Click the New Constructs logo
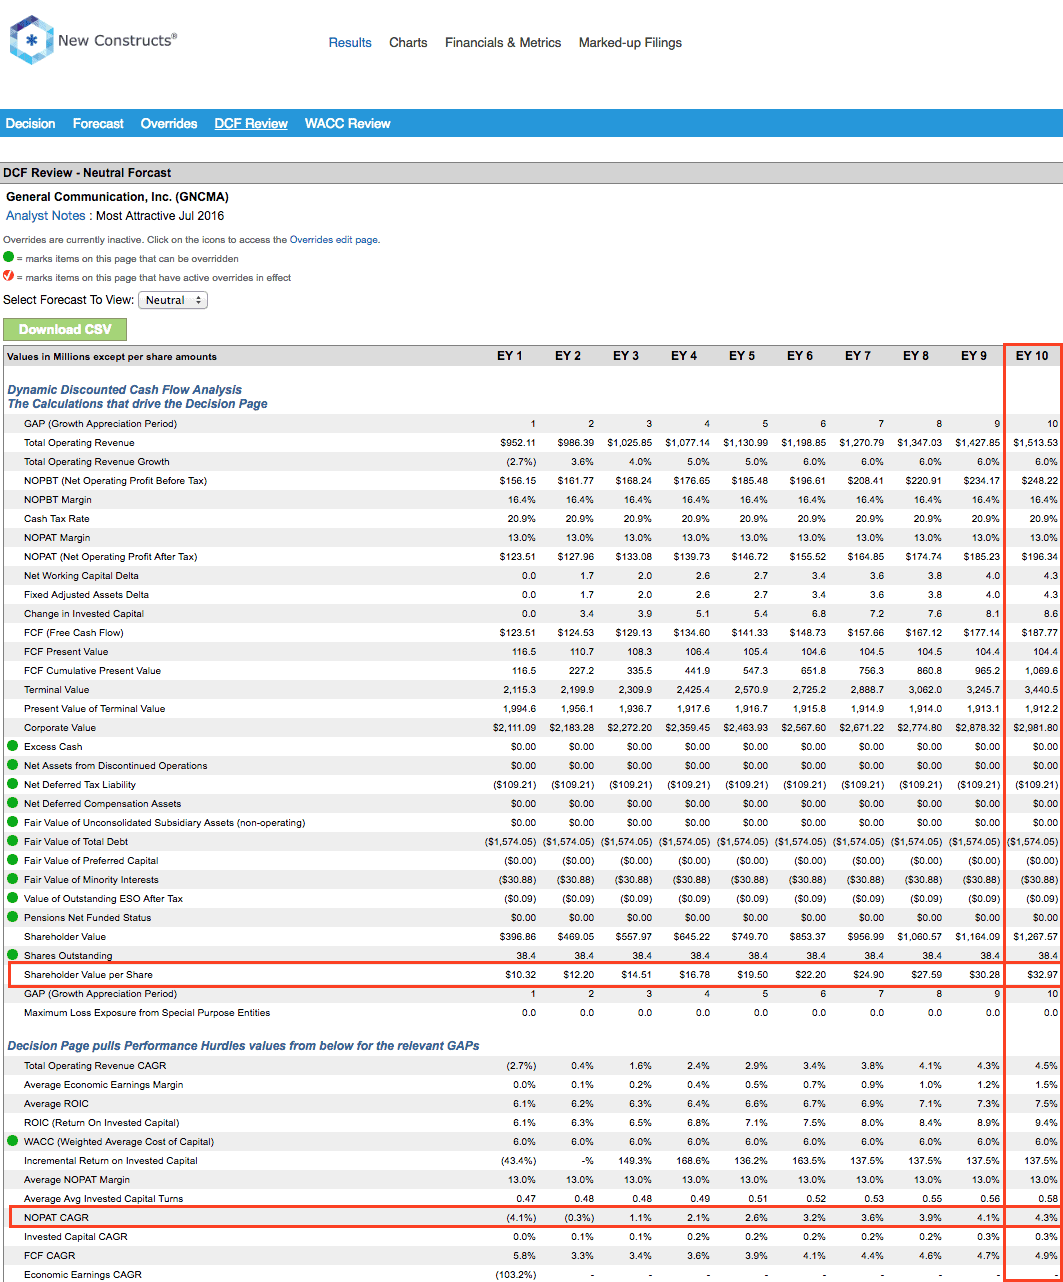Screen dimensions: 1063x1282 coord(93,40)
